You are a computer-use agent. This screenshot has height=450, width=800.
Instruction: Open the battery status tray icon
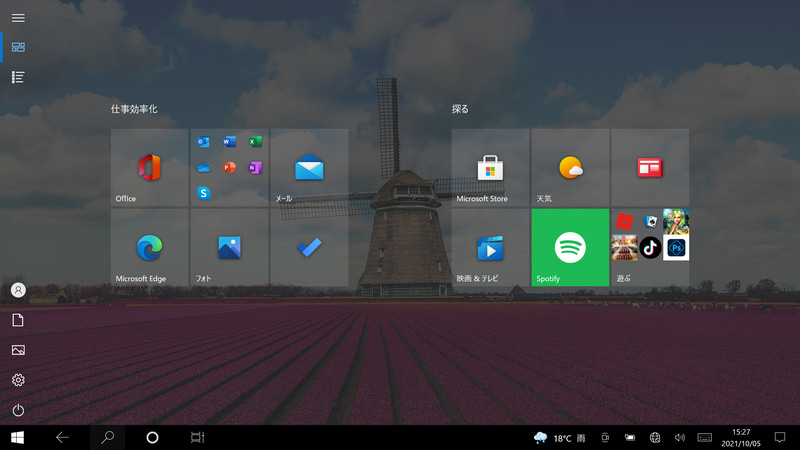(x=630, y=438)
